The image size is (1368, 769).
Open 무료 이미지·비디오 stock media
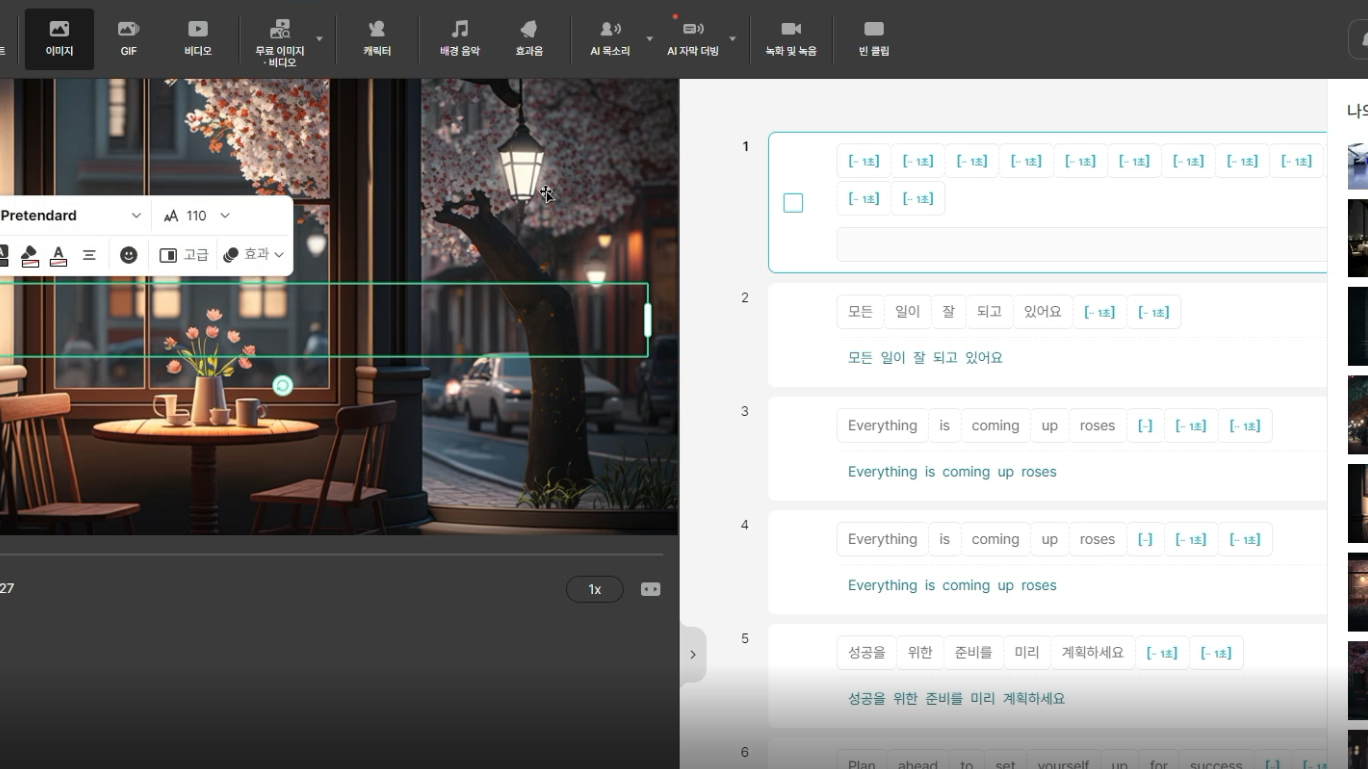pos(280,43)
